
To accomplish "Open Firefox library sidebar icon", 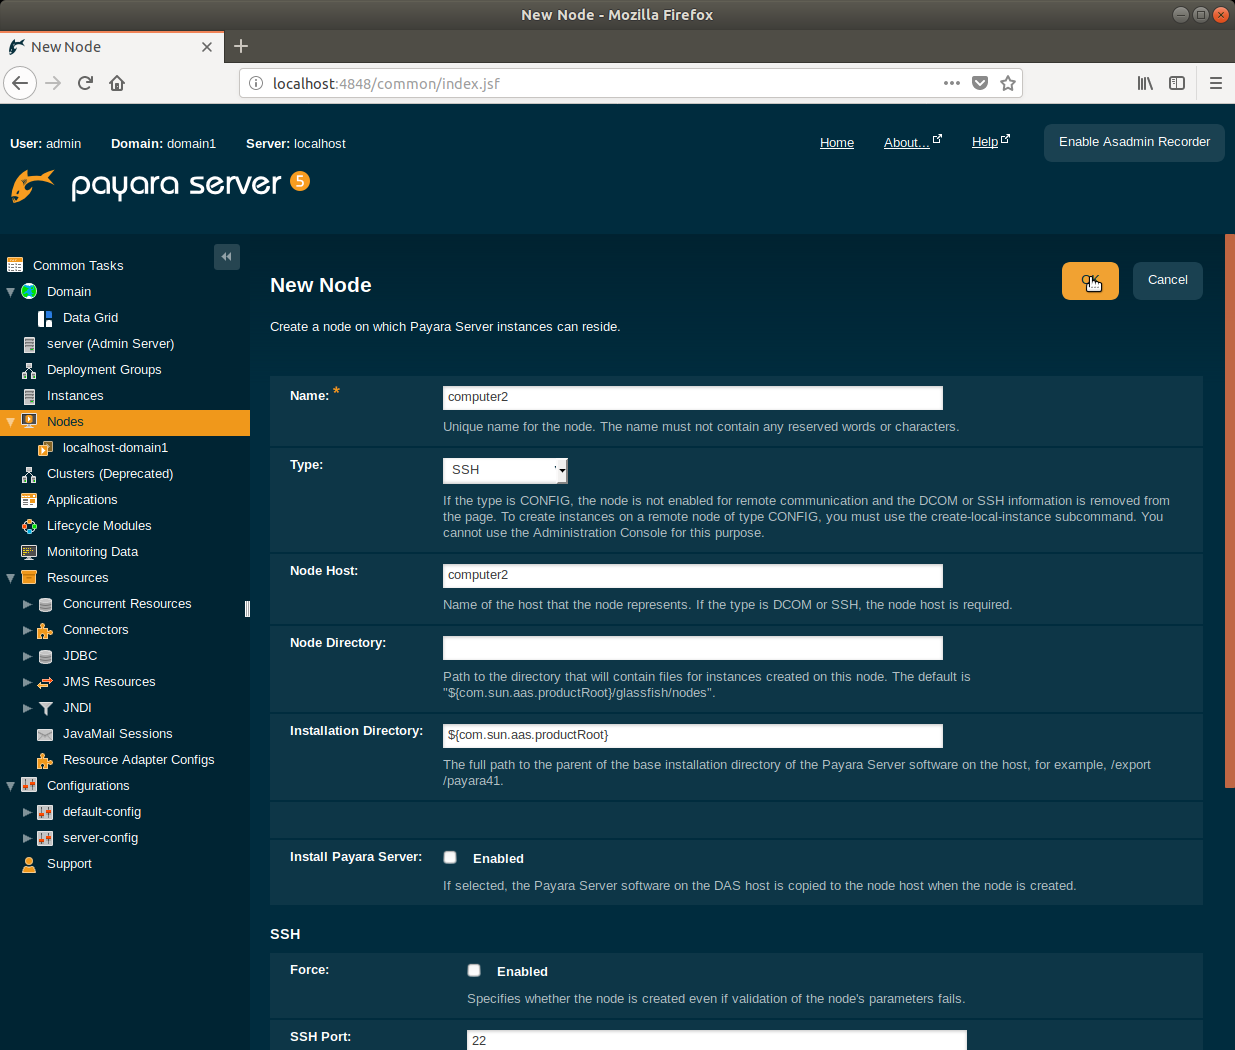I will pos(1145,83).
